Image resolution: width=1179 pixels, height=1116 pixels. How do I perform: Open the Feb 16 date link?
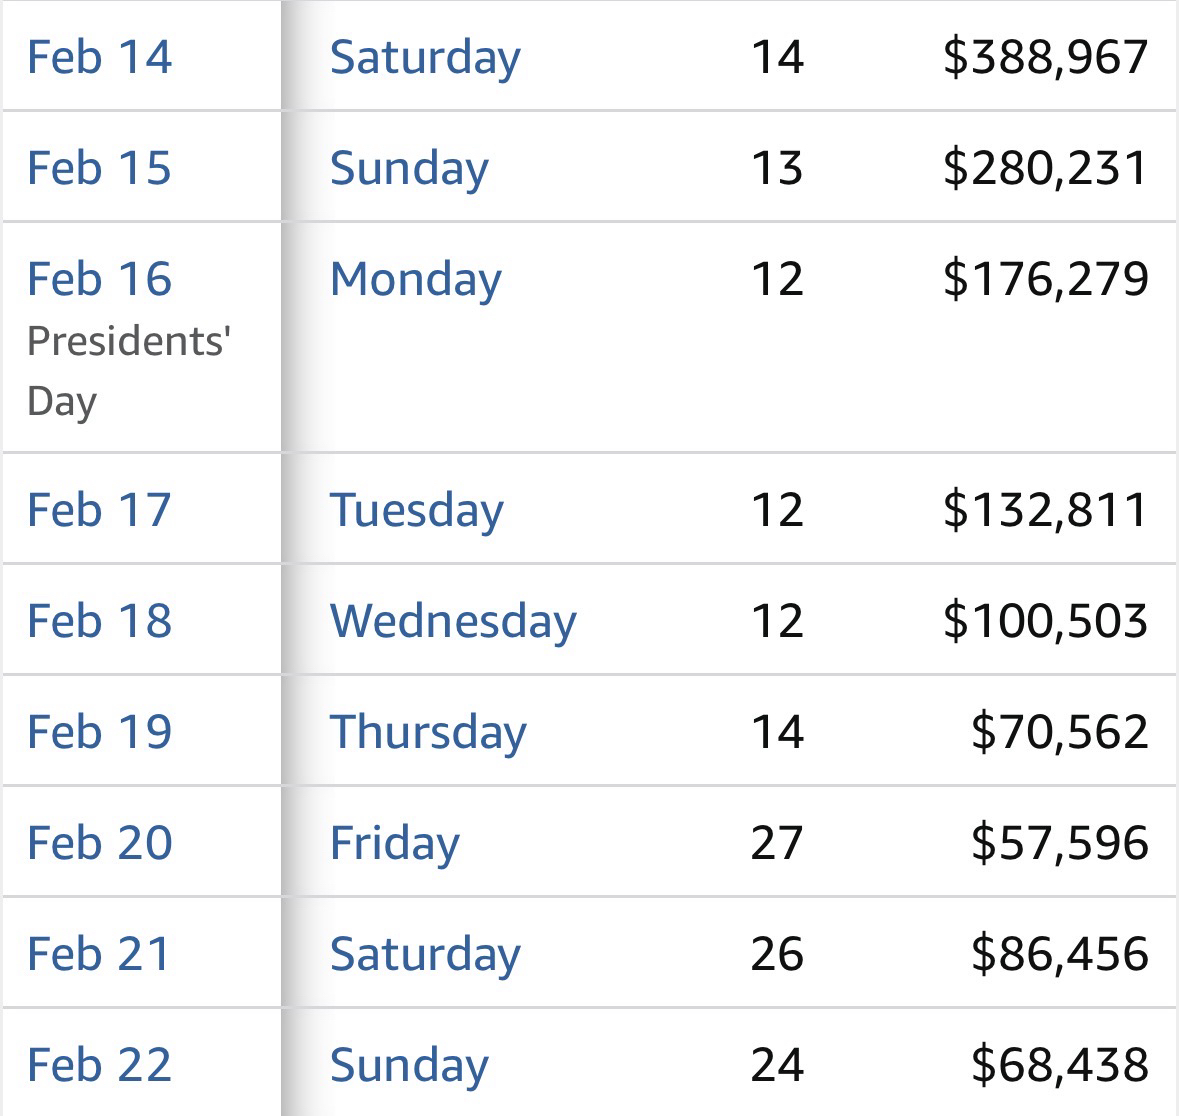(x=99, y=279)
